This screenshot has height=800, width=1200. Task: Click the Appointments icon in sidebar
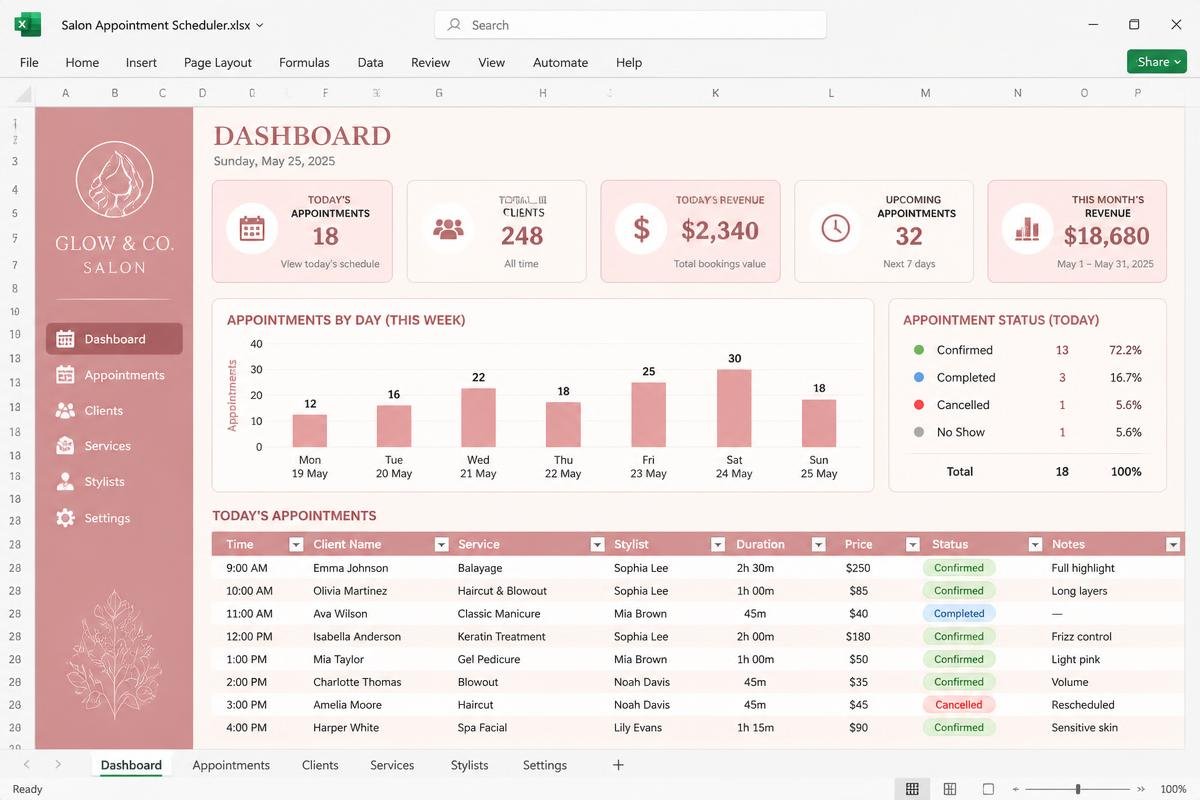[65, 375]
